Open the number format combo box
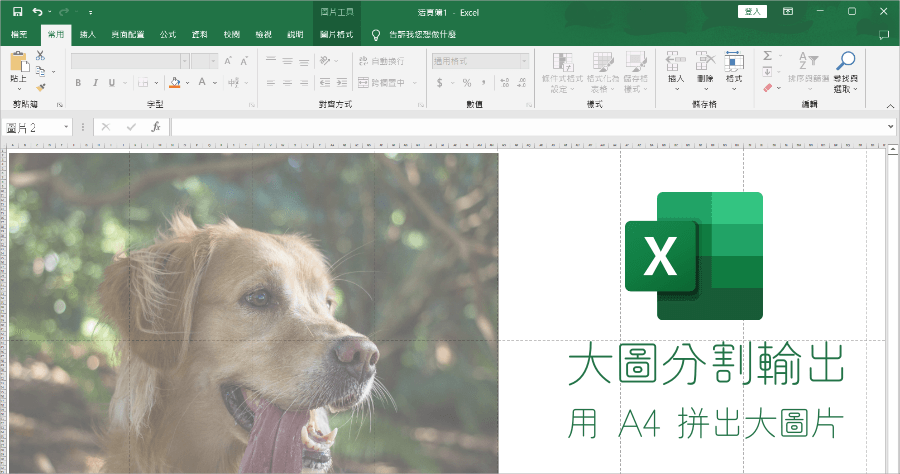 point(480,61)
